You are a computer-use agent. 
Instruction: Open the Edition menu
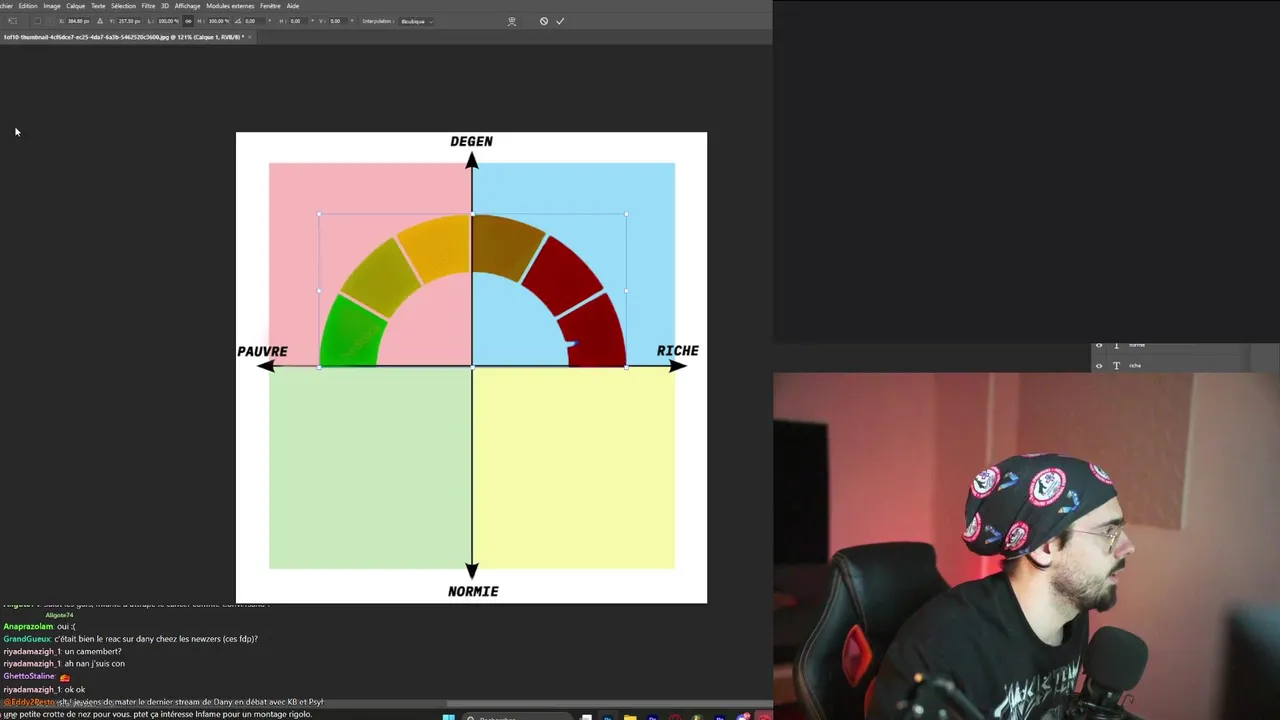coord(27,6)
